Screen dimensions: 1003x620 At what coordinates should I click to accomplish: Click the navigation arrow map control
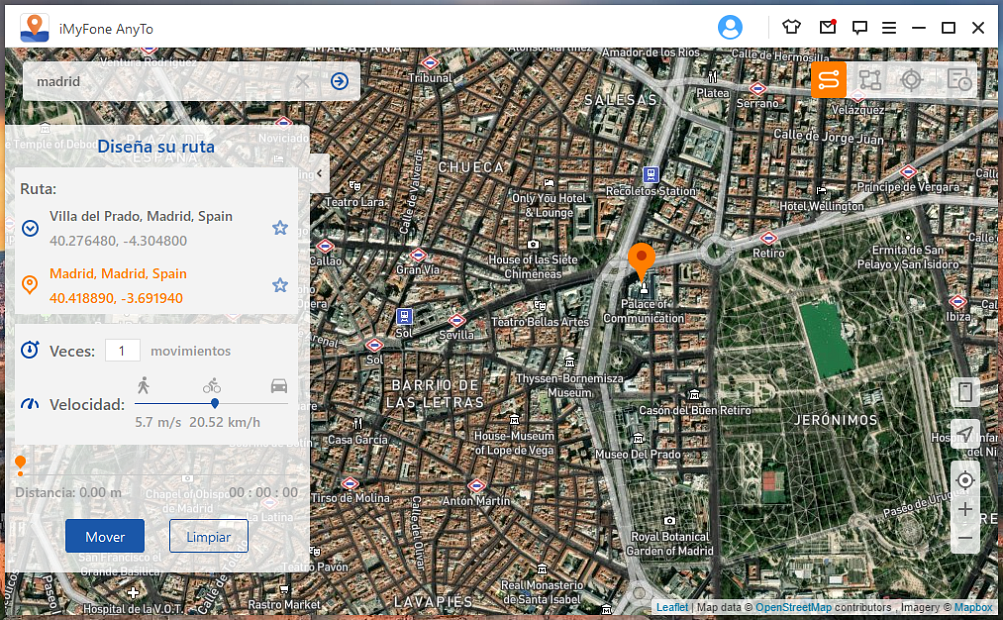[x=965, y=435]
